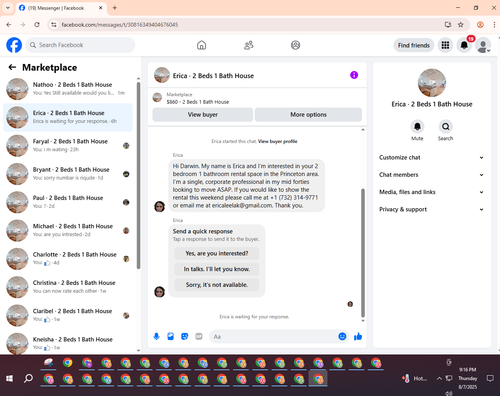Open Faryal - 2 Beds 1 Bath House chat
This screenshot has width=500, height=396.
point(68,146)
